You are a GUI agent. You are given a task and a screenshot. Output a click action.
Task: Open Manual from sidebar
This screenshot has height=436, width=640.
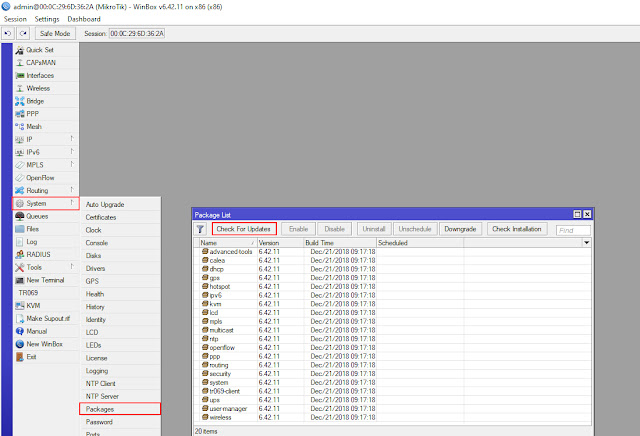pyautogui.click(x=46, y=331)
